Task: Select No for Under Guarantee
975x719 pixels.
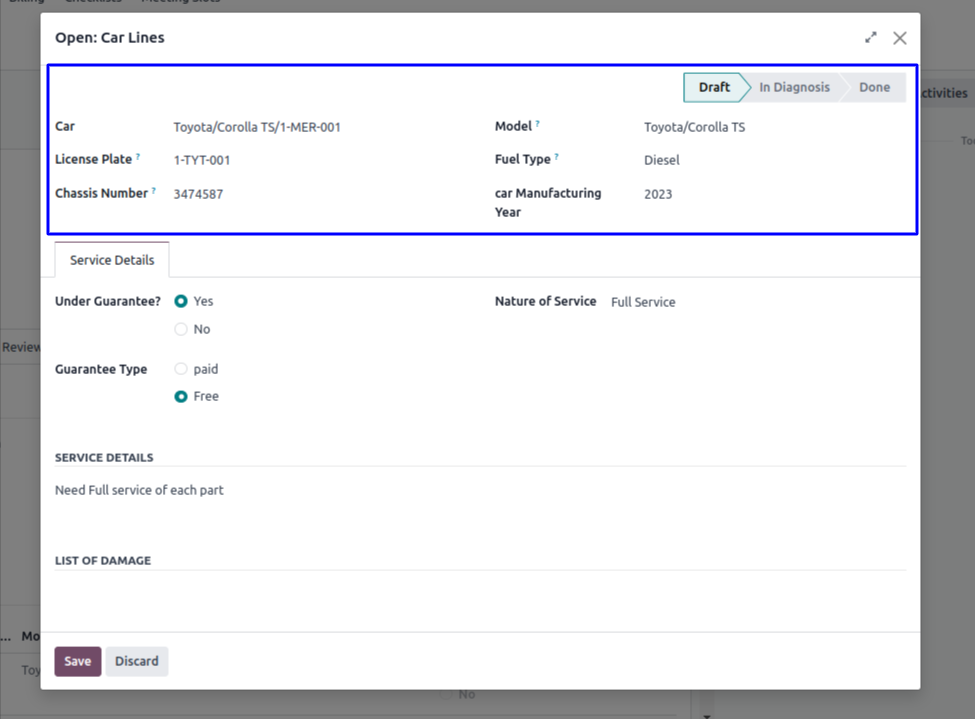Action: [x=181, y=329]
